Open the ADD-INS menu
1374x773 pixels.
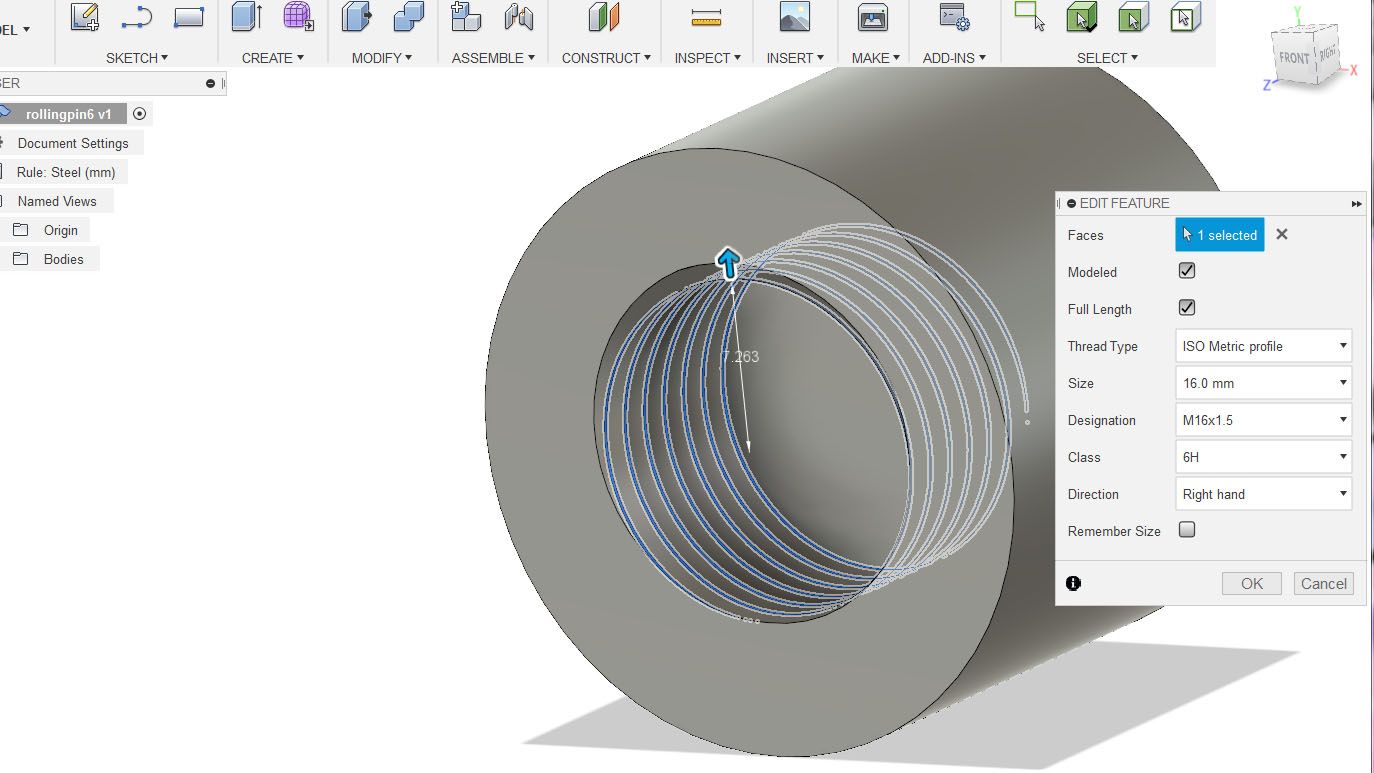click(954, 58)
